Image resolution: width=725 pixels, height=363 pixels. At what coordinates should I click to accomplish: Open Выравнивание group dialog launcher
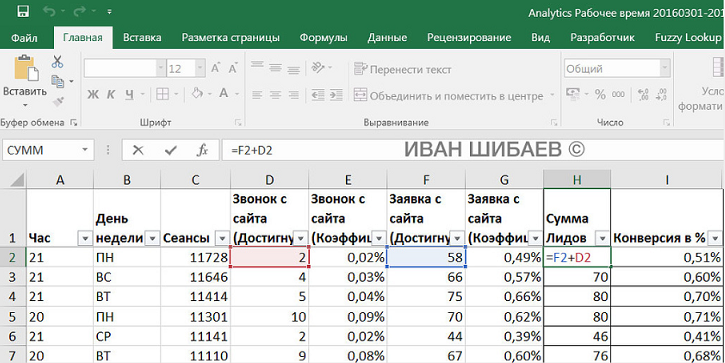554,123
